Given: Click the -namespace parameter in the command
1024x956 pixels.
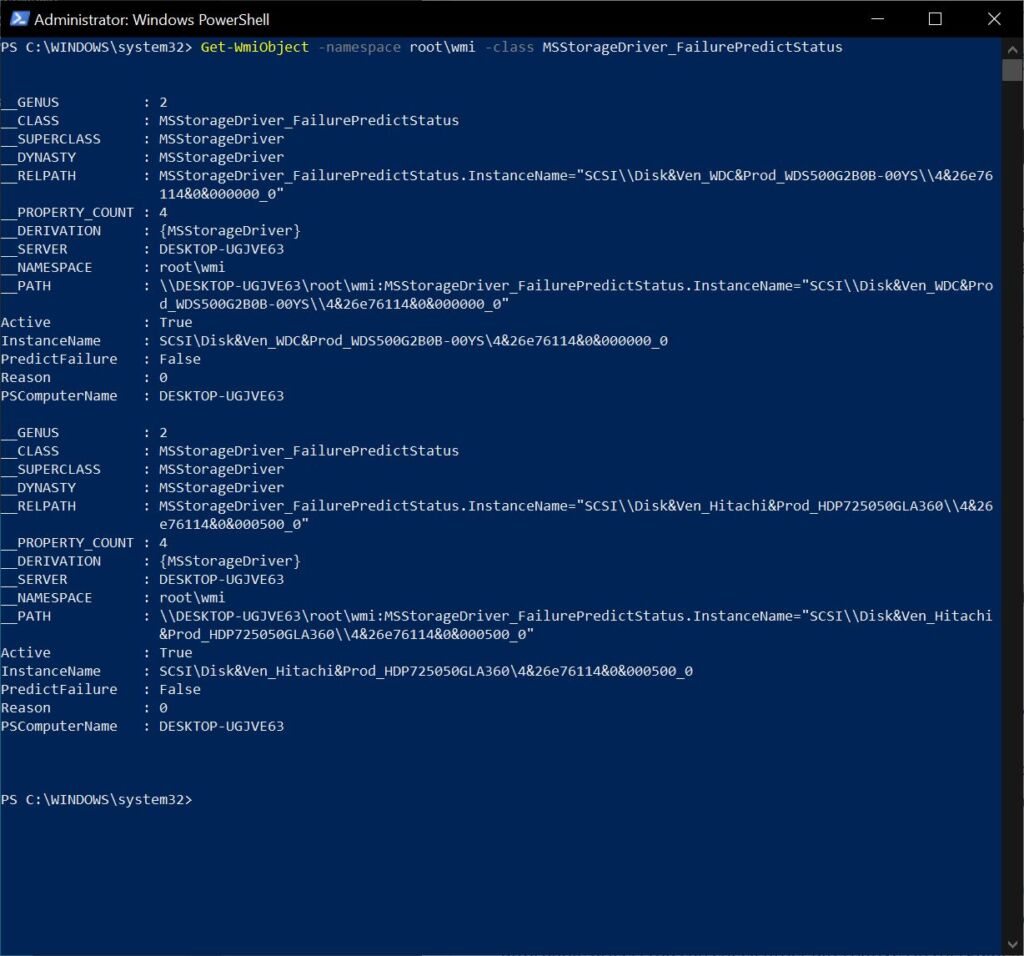Looking at the screenshot, I should coord(358,47).
